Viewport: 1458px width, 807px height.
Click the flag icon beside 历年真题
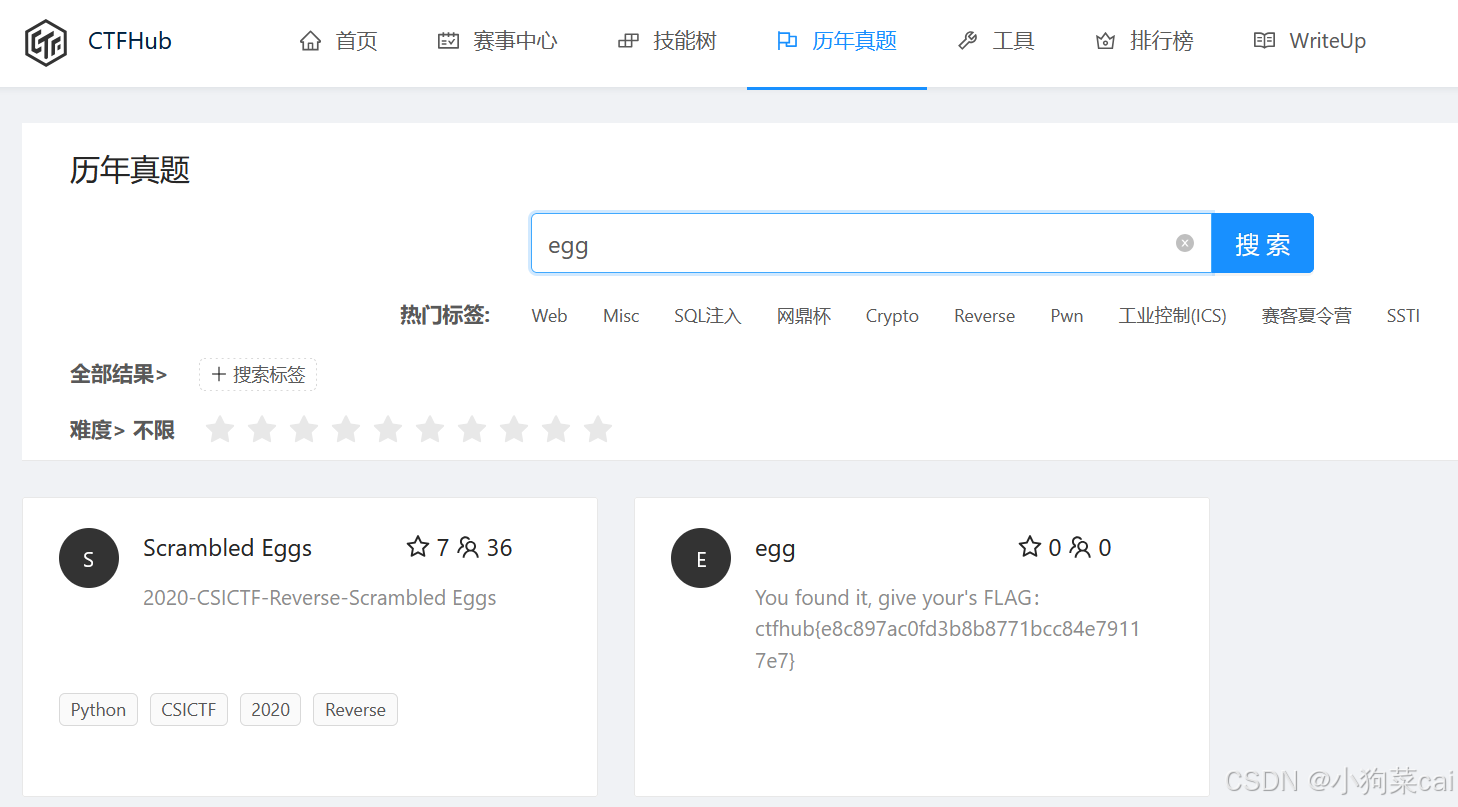pos(787,41)
